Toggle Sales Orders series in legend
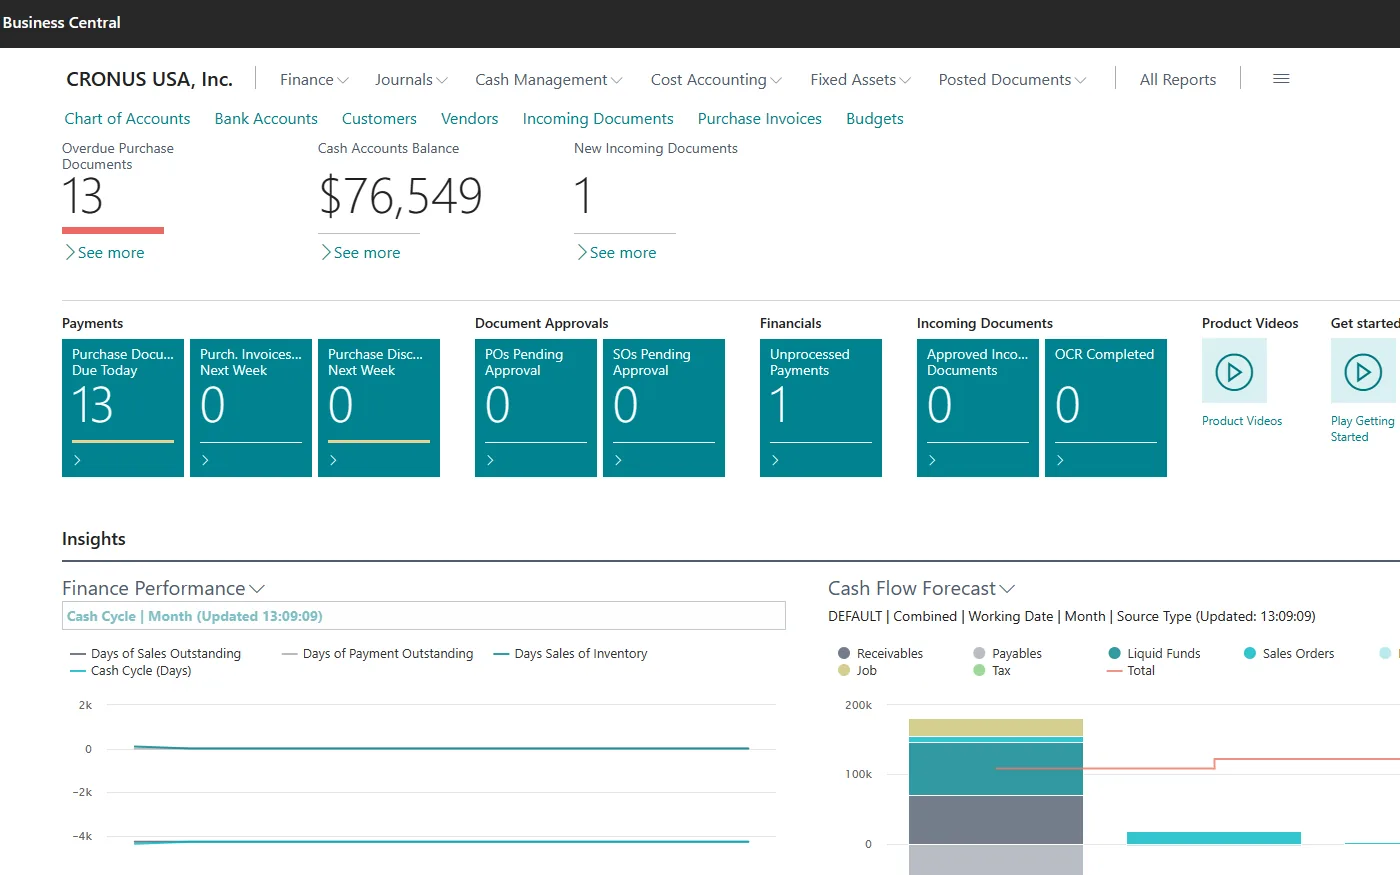 tap(1289, 654)
